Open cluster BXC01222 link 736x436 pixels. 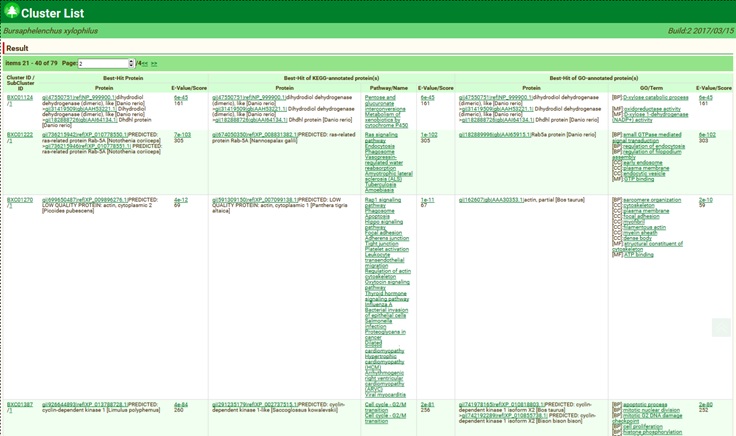(20, 135)
